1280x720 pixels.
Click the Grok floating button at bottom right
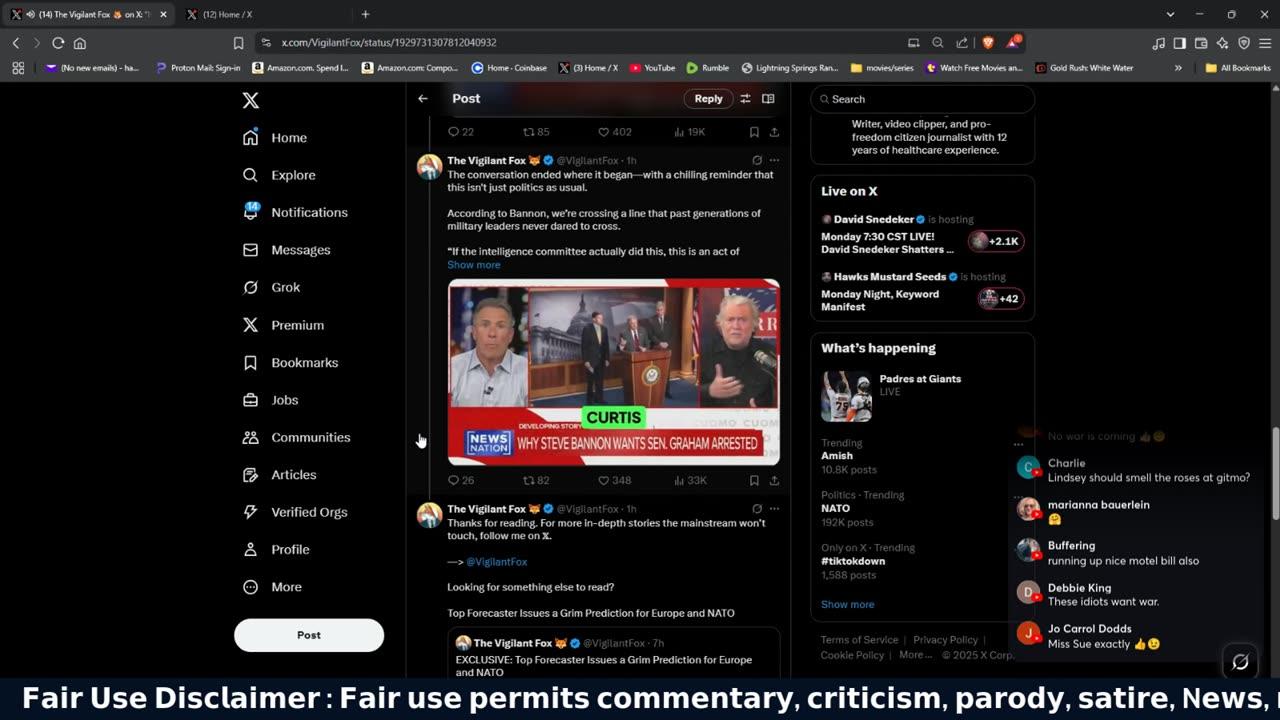(x=1240, y=662)
